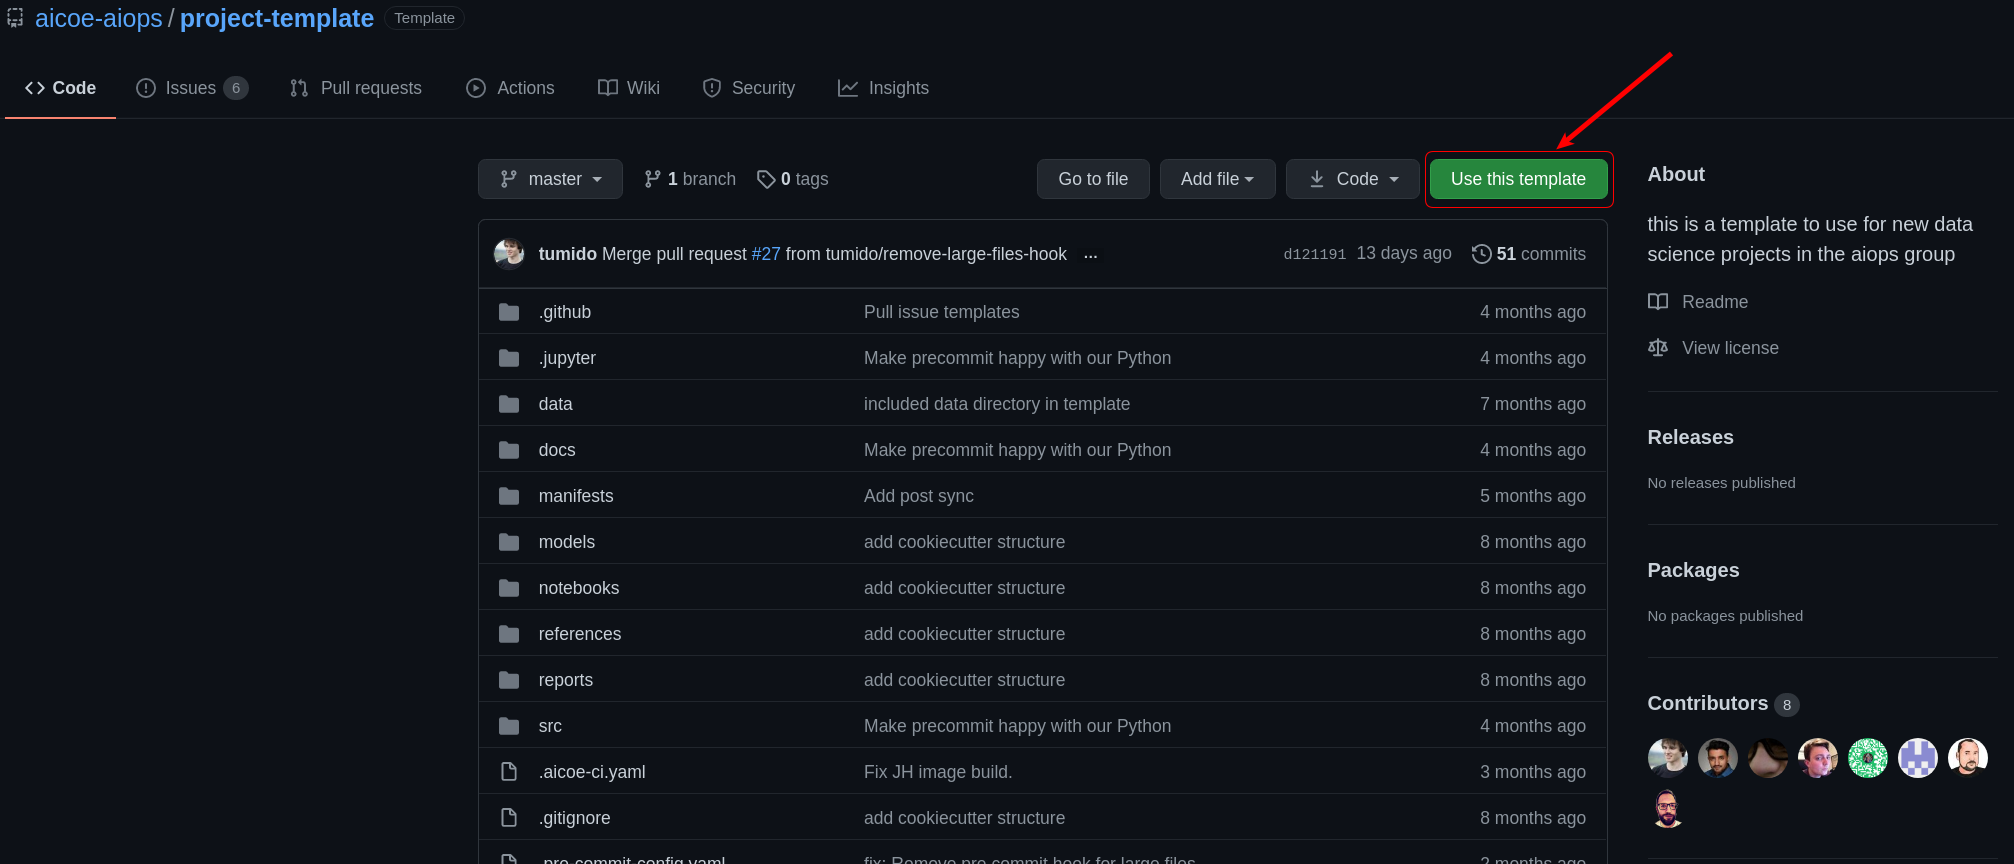Open the 'included data directory in template' commit
The width and height of the screenshot is (2014, 864).
coord(997,404)
